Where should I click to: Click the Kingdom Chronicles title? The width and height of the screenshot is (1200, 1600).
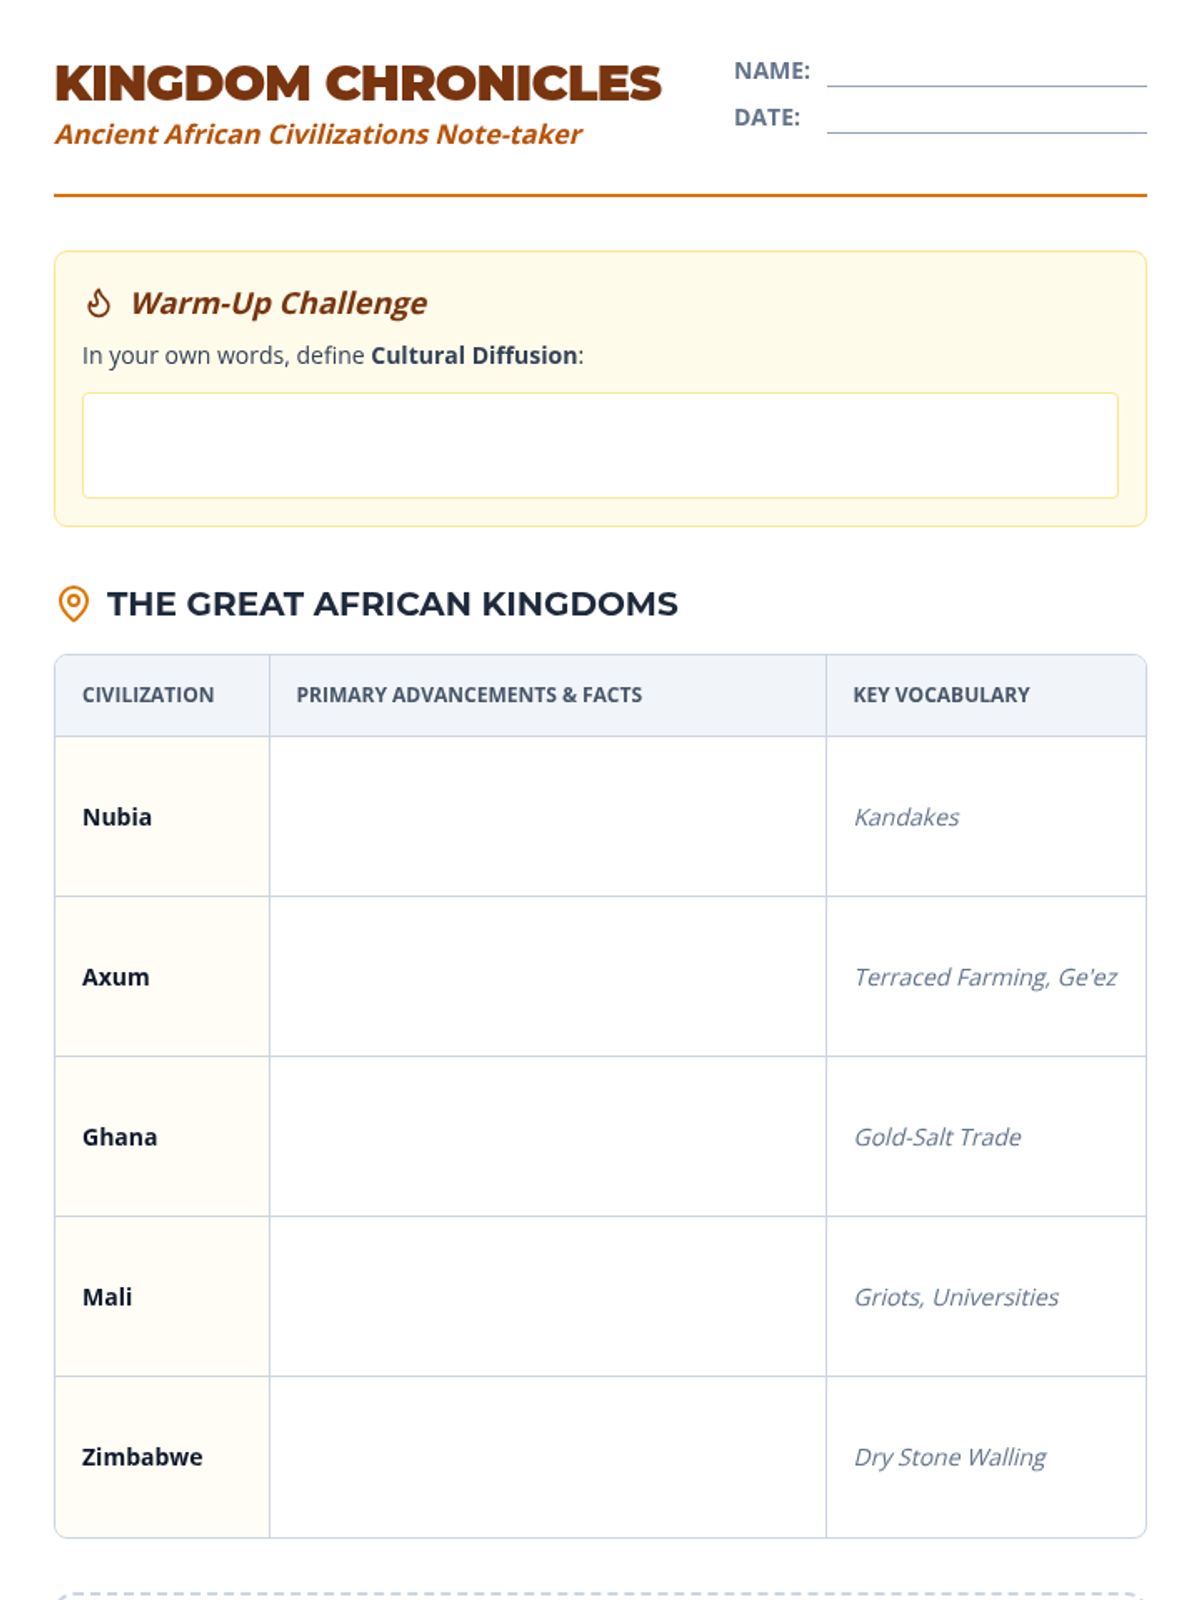tap(358, 83)
